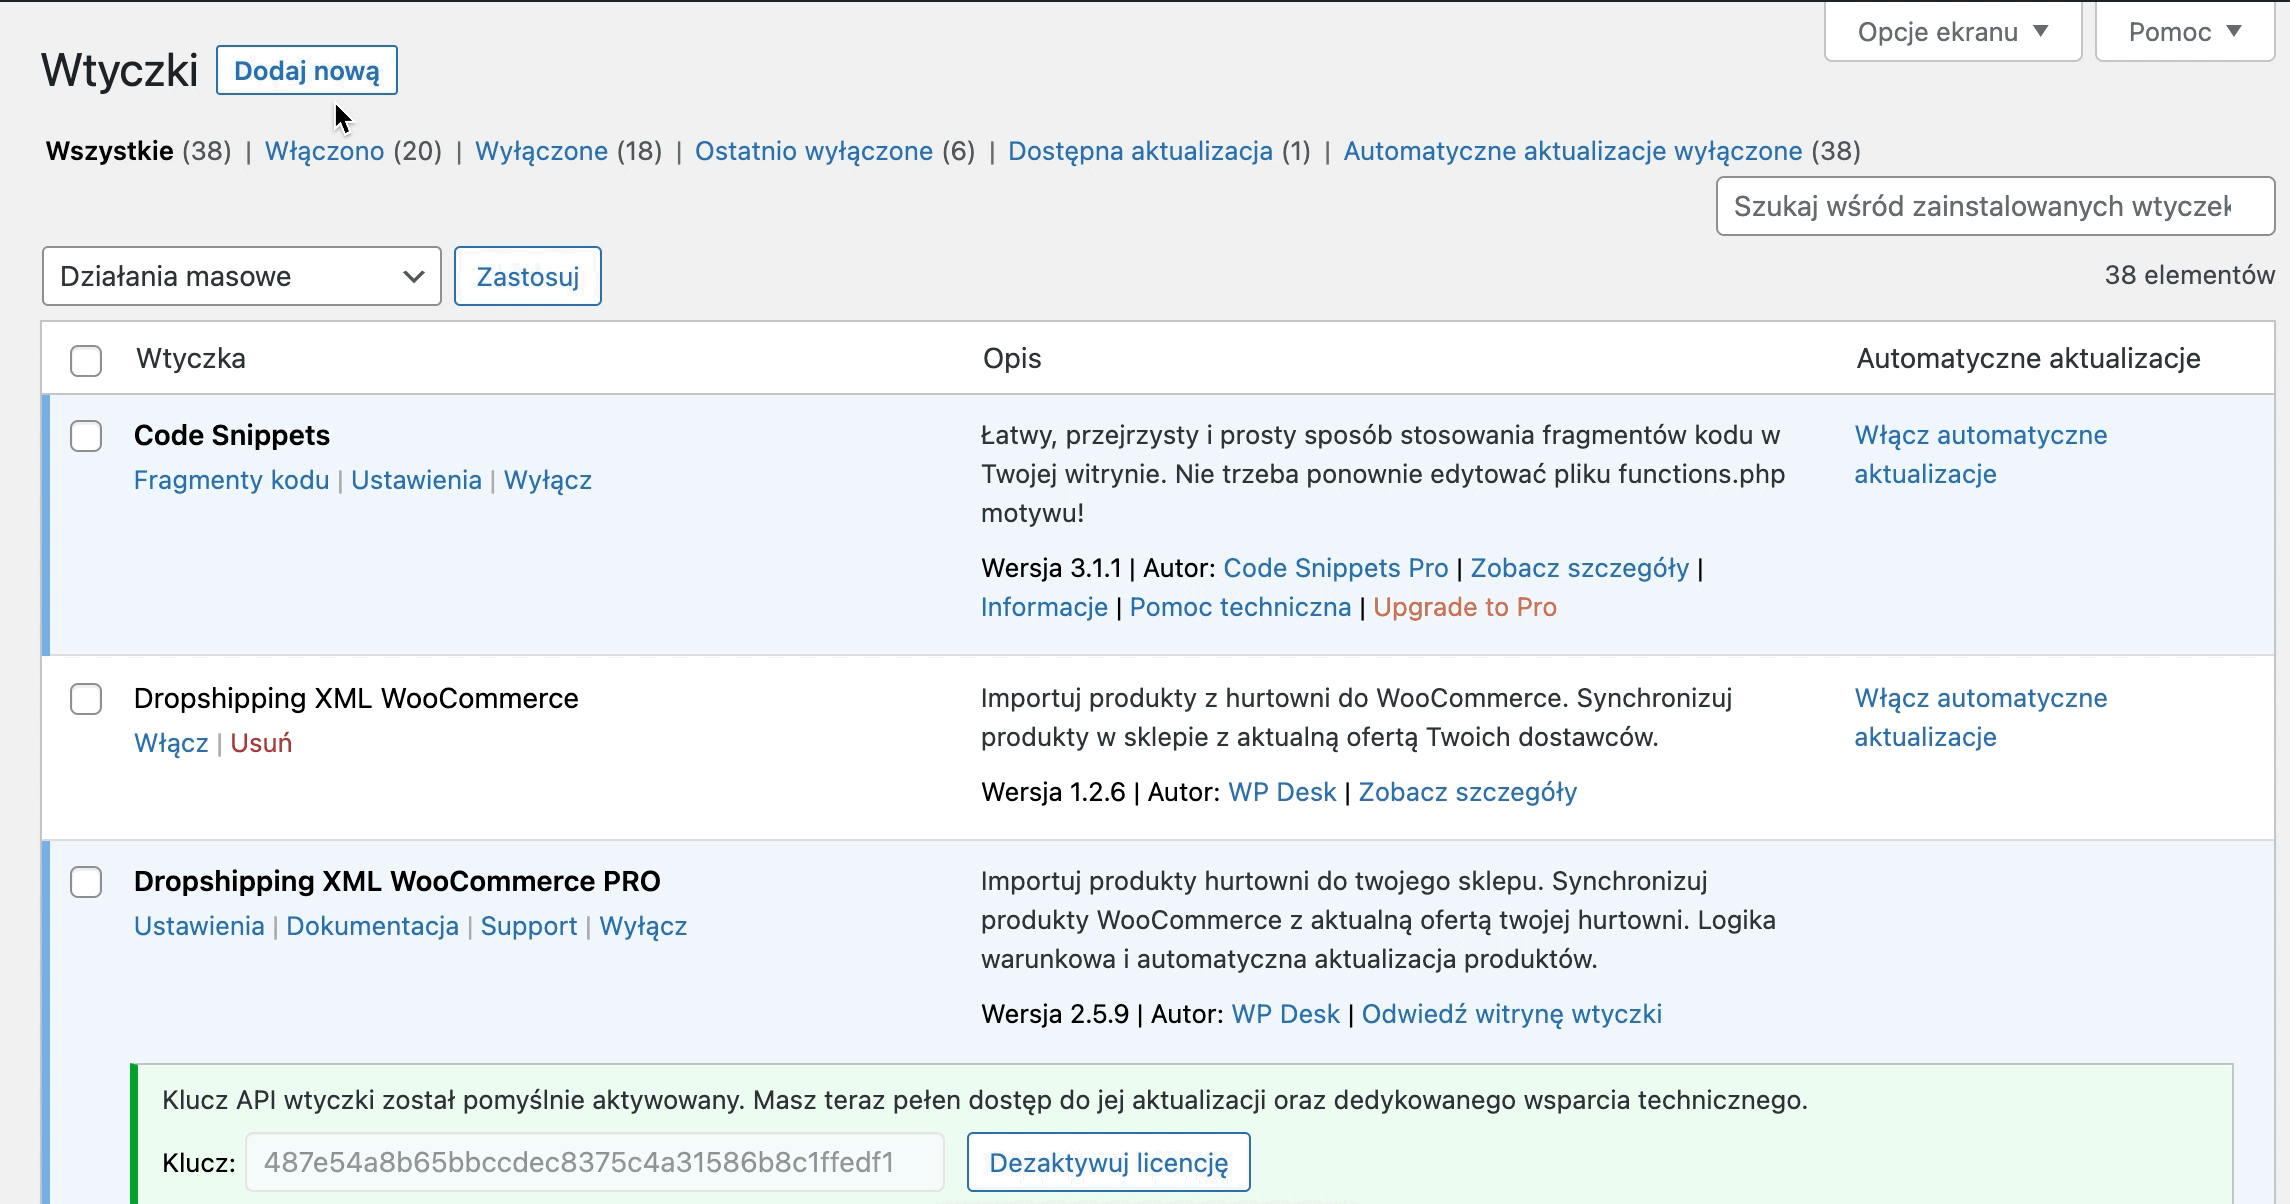Click the Upgrade to Pro link
Screen dimensions: 2290x1204
tap(1465, 607)
